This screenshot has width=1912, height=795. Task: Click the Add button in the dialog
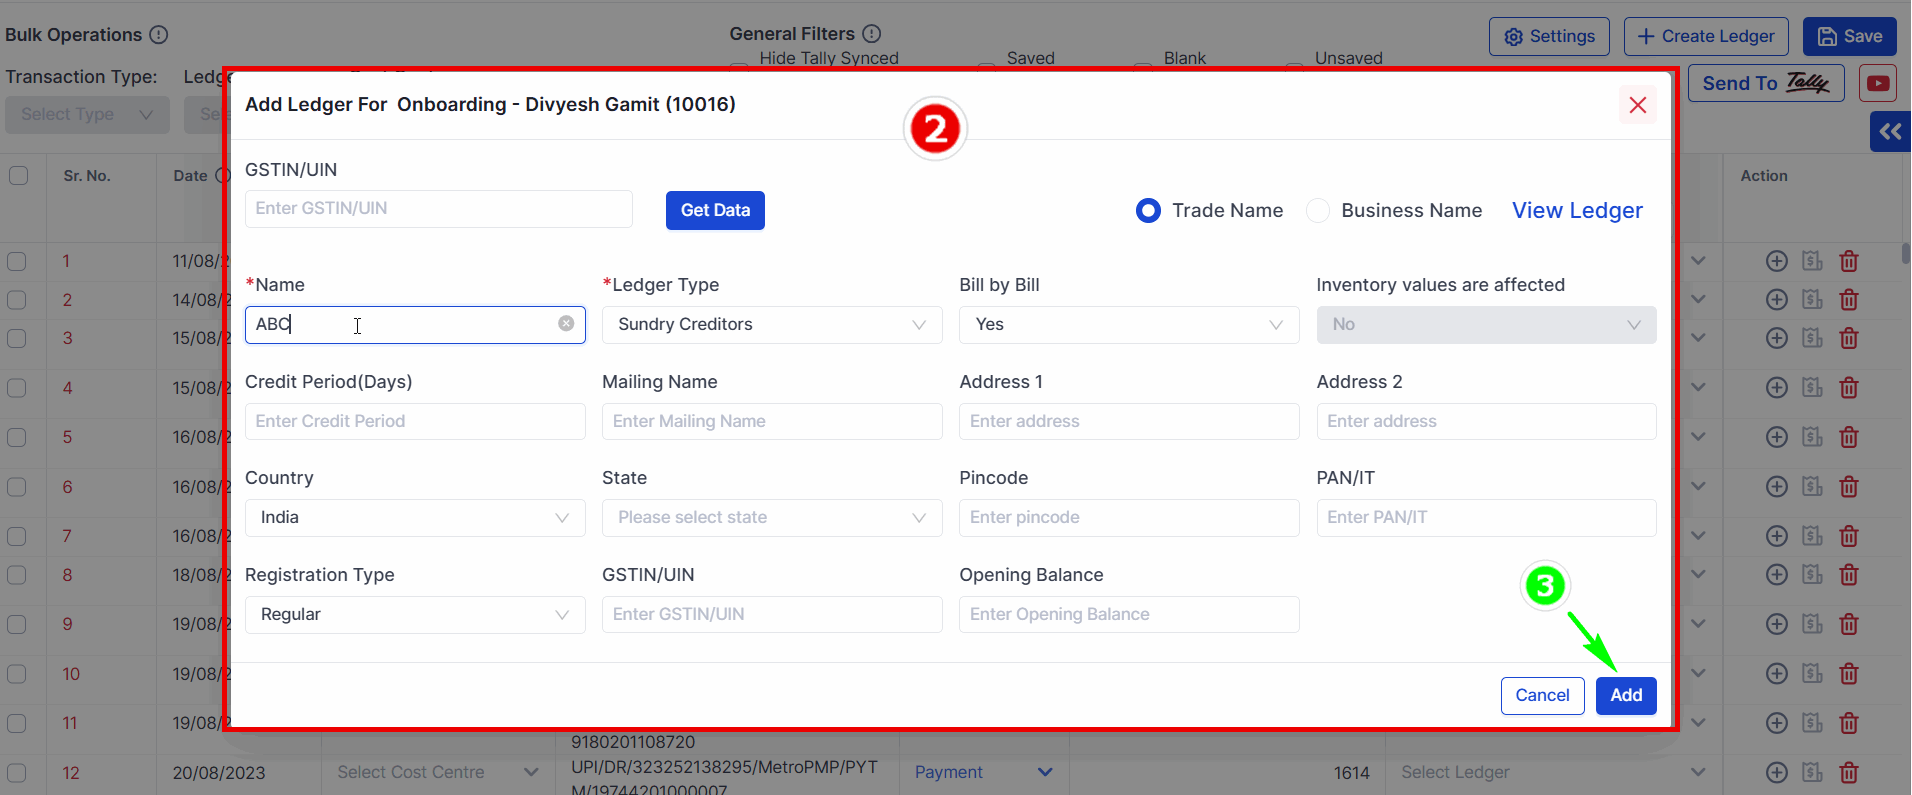[x=1626, y=695]
